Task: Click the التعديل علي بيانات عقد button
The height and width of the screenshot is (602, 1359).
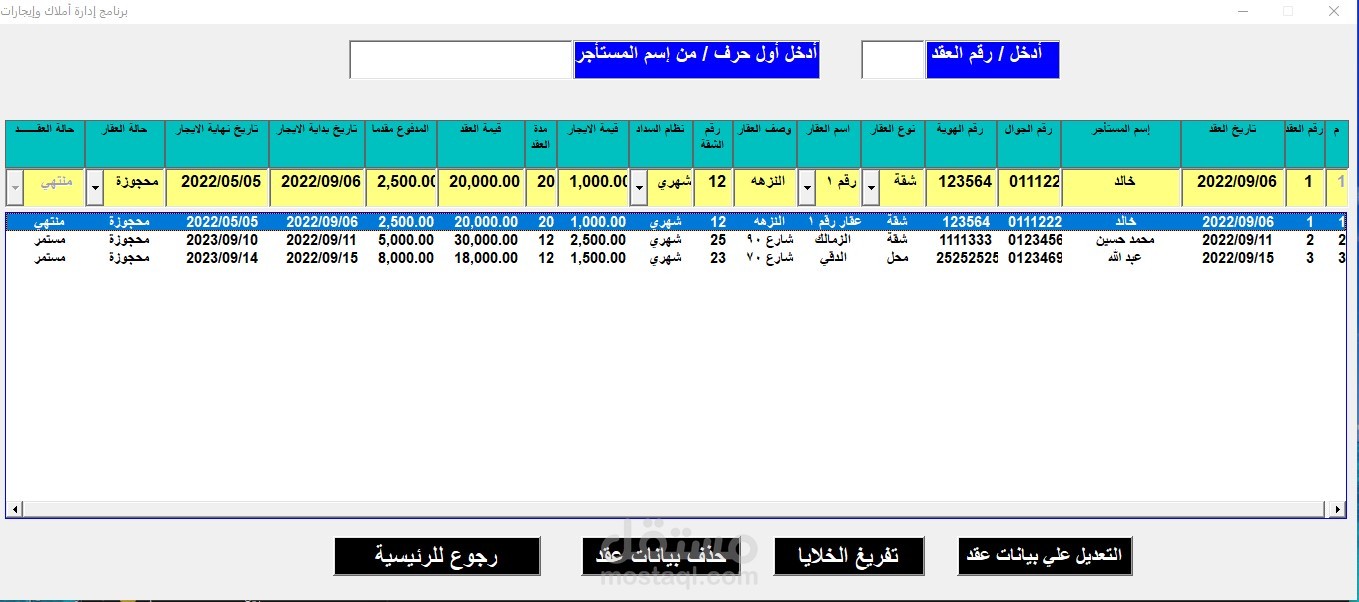Action: point(1045,556)
